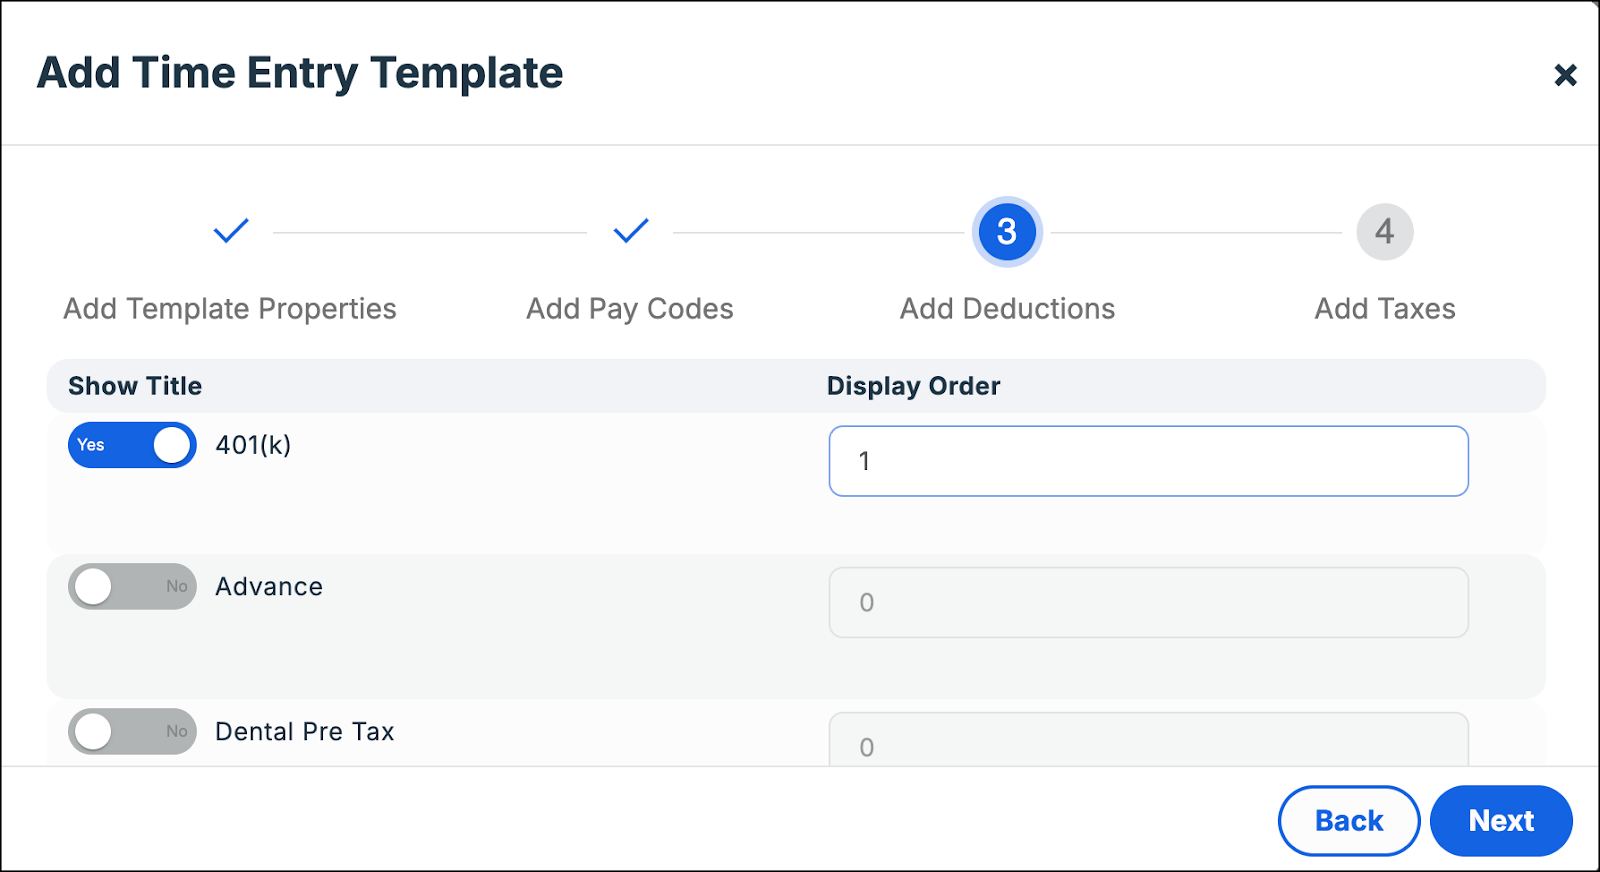1600x872 pixels.
Task: Click the Back button
Action: [1349, 821]
